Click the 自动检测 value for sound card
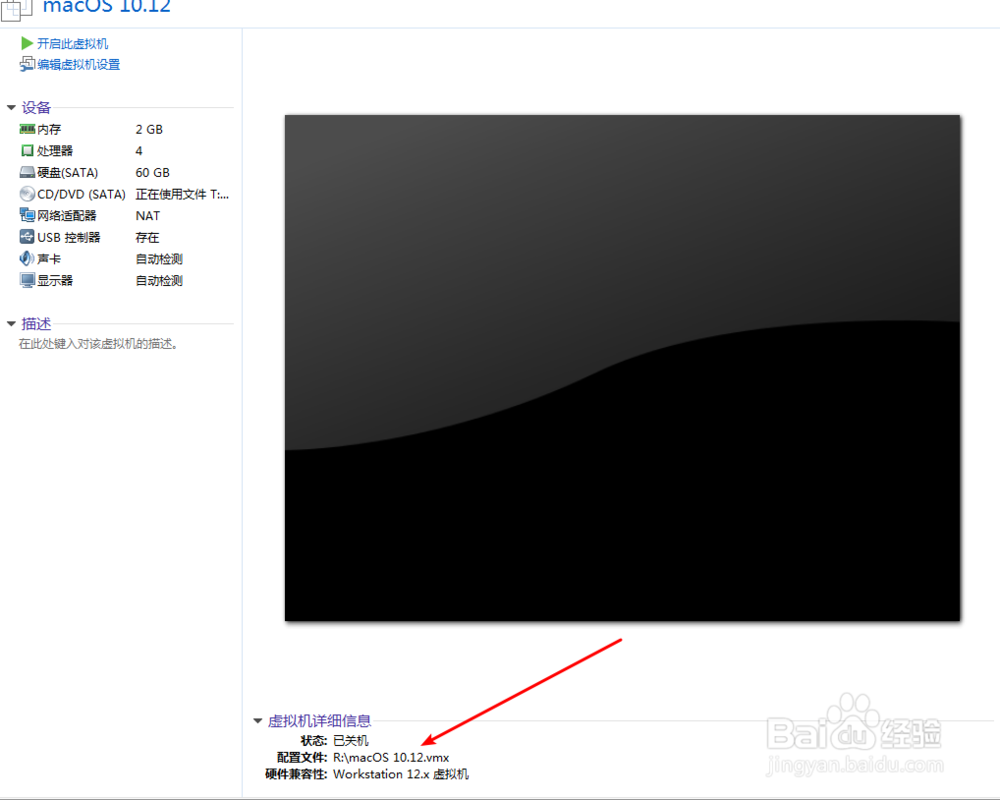The height and width of the screenshot is (800, 1000). [159, 259]
